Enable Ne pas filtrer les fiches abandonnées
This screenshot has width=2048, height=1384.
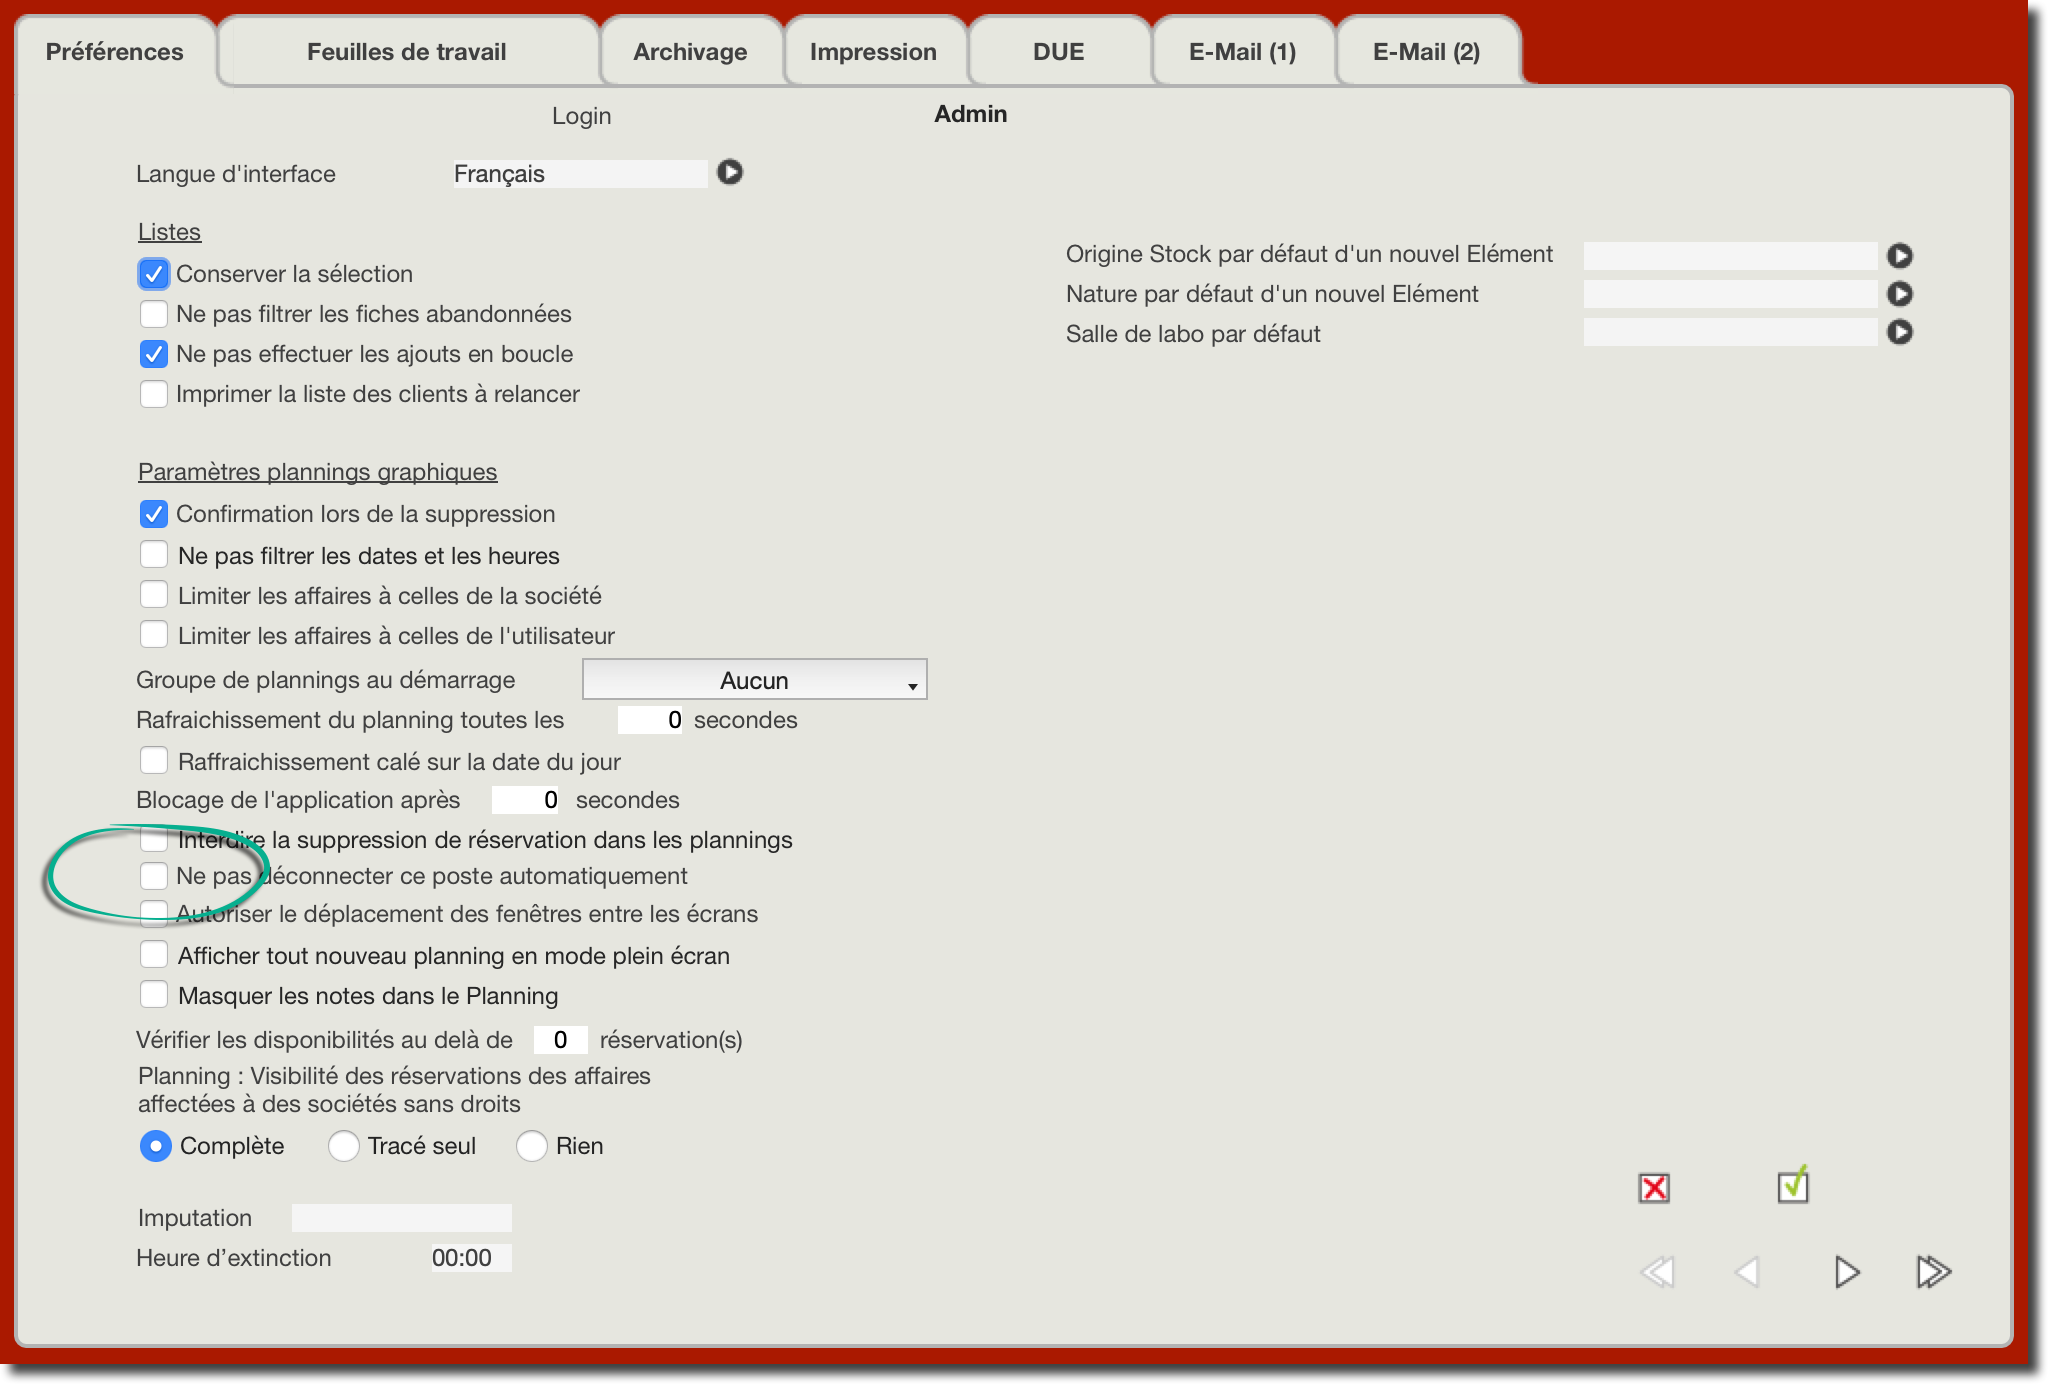coord(154,314)
